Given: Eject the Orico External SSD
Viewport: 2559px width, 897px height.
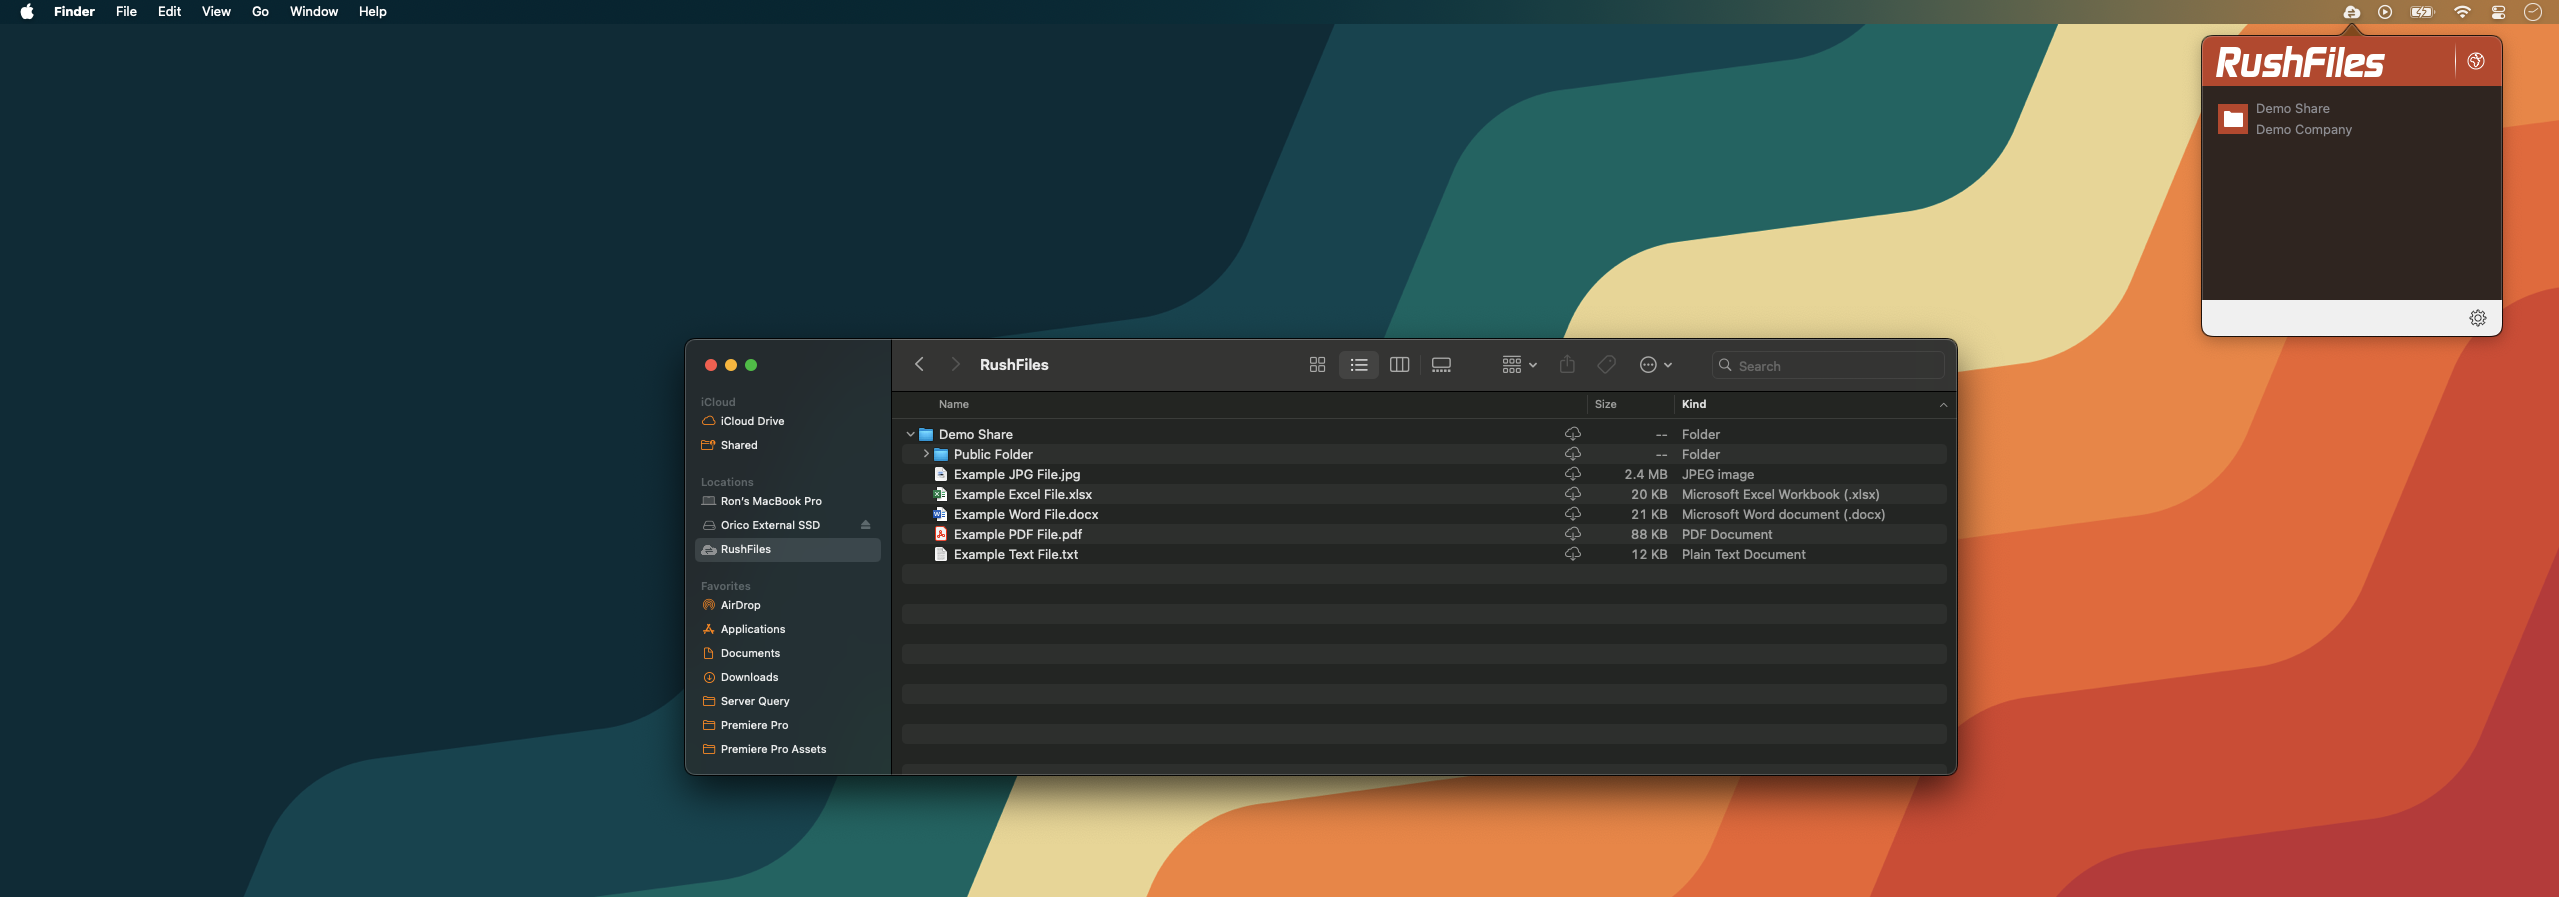Looking at the screenshot, I should tap(865, 525).
